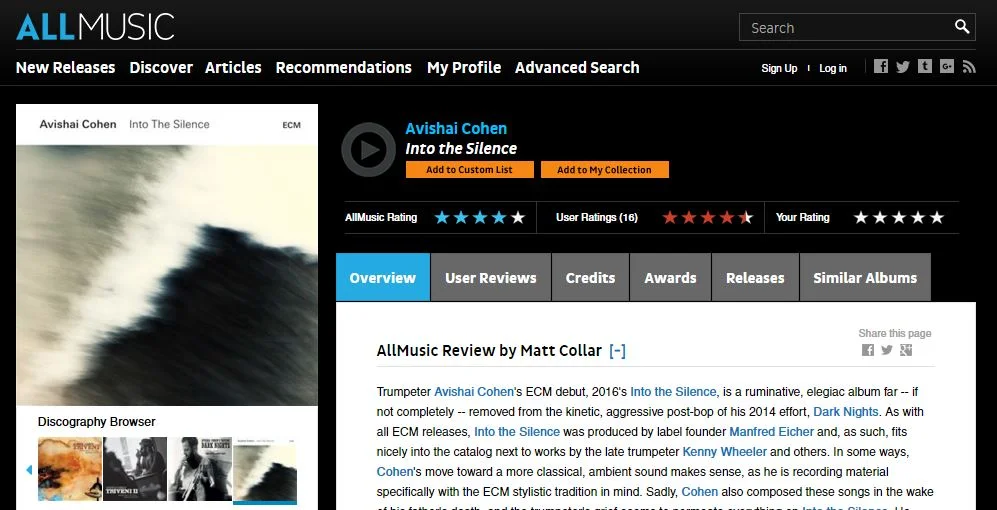Collapse the AllMusic Review section
The height and width of the screenshot is (510, 997).
pos(617,350)
